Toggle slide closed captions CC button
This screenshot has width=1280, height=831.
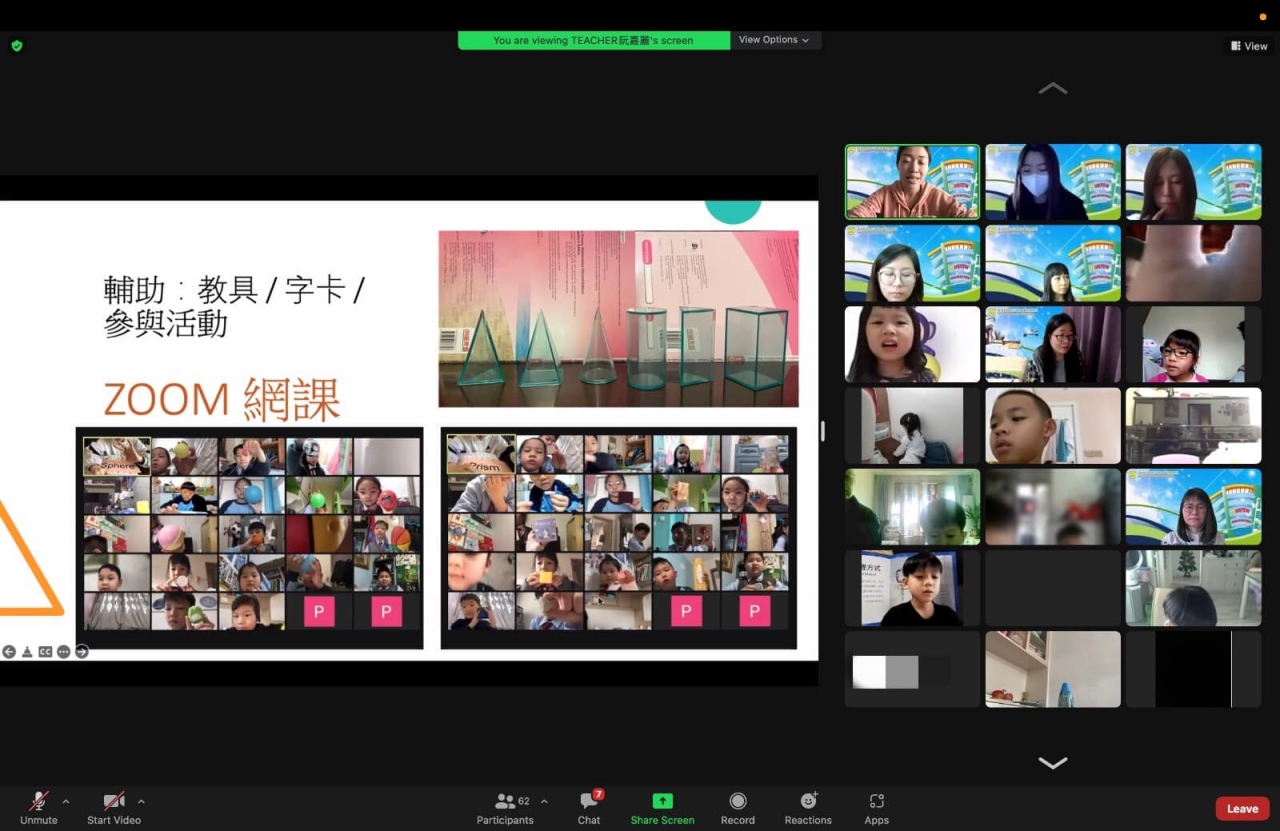[x=45, y=652]
